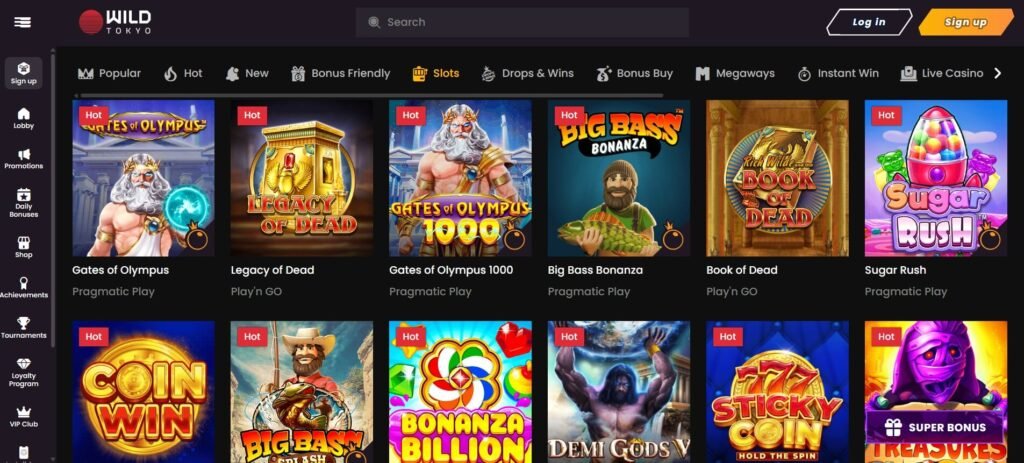Open the hamburger menu icon
The width and height of the screenshot is (1024, 463).
point(22,22)
